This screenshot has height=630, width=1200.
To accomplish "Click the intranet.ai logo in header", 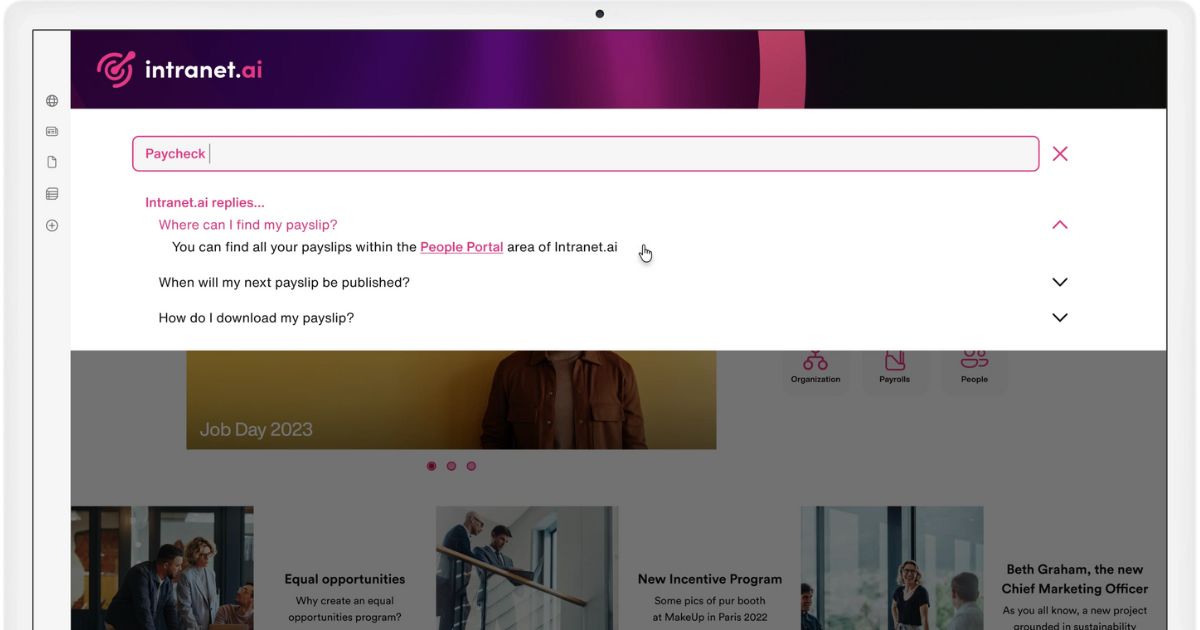I will [180, 69].
